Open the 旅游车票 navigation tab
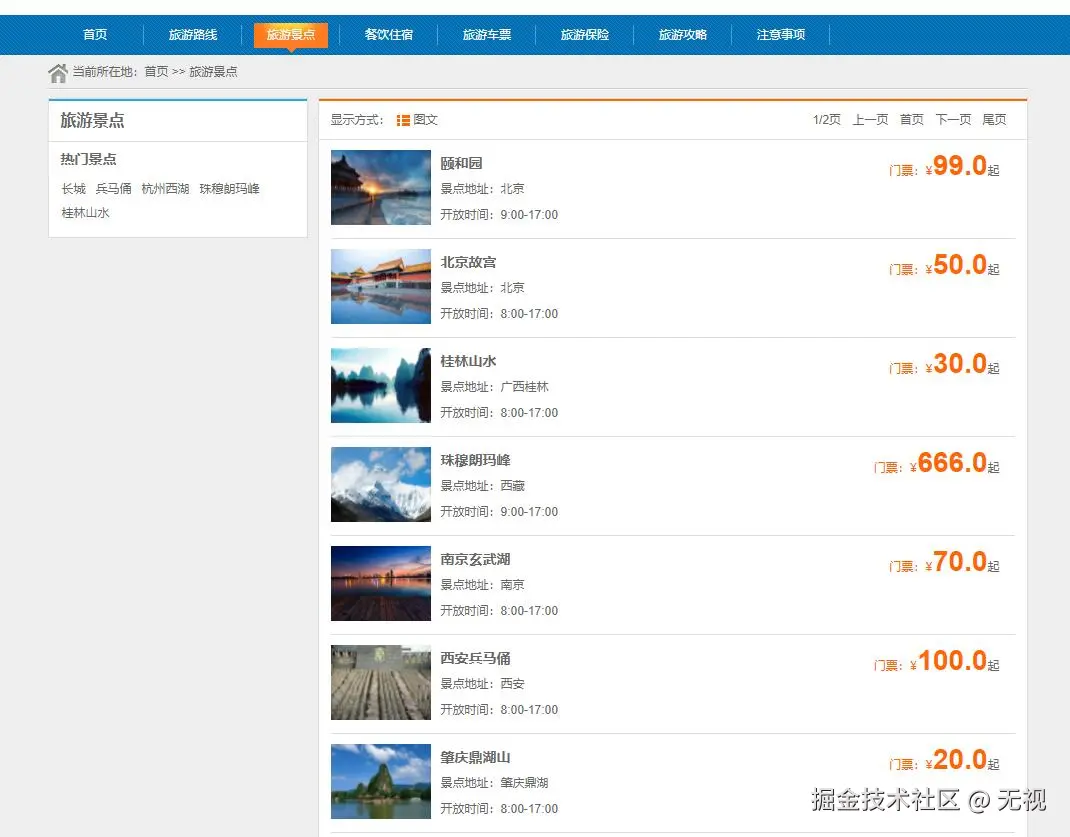Viewport: 1070px width, 837px height. (487, 35)
